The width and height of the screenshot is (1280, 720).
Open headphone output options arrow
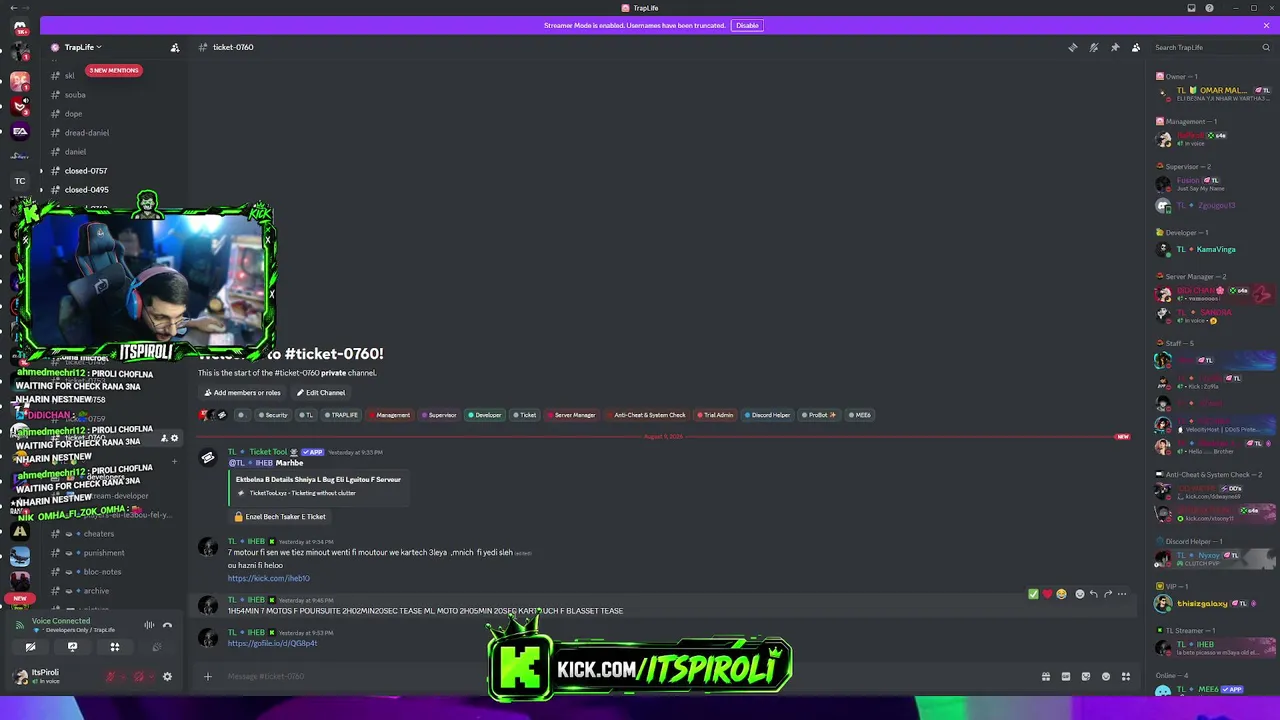[x=151, y=677]
